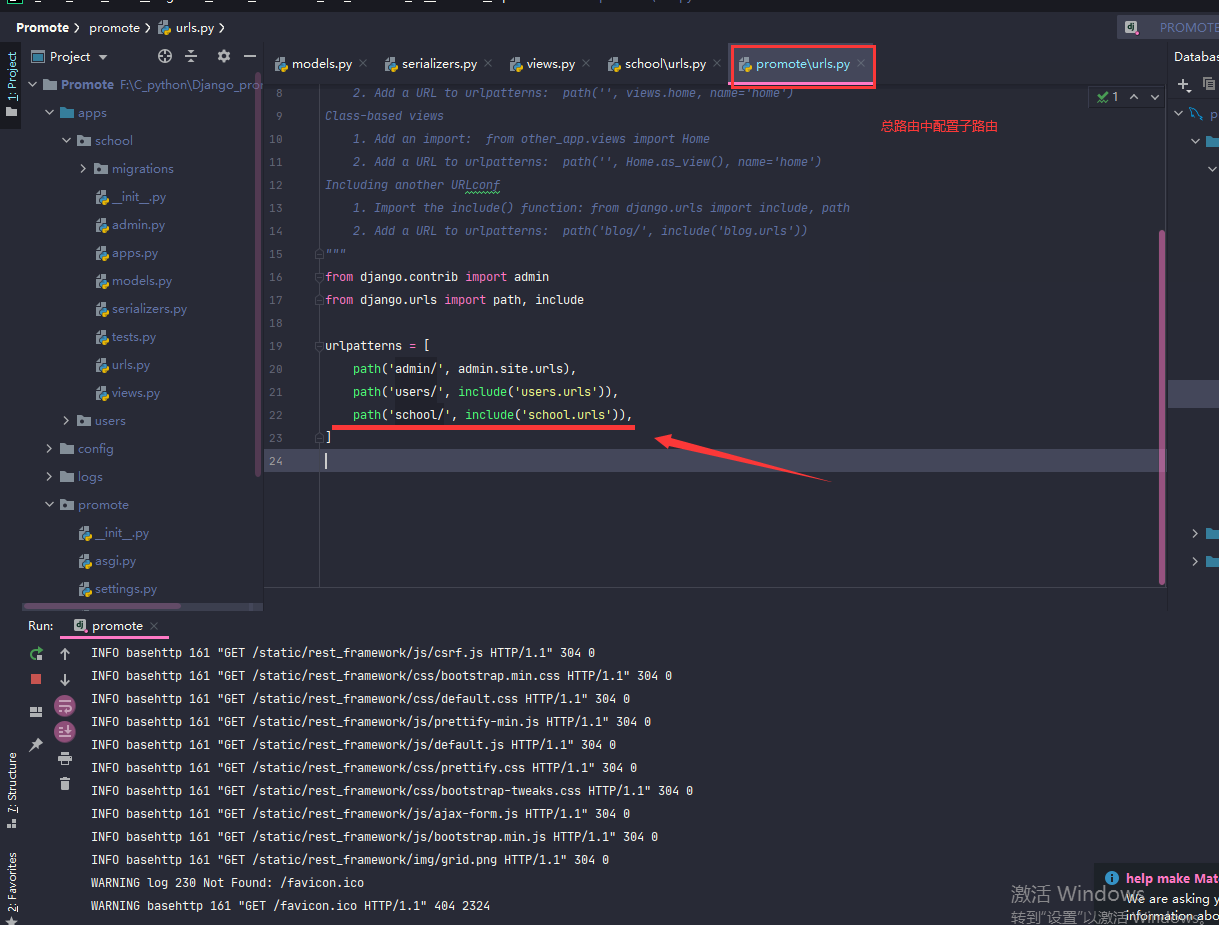Clear Run console with trash icon
This screenshot has width=1219, height=925.
[65, 784]
